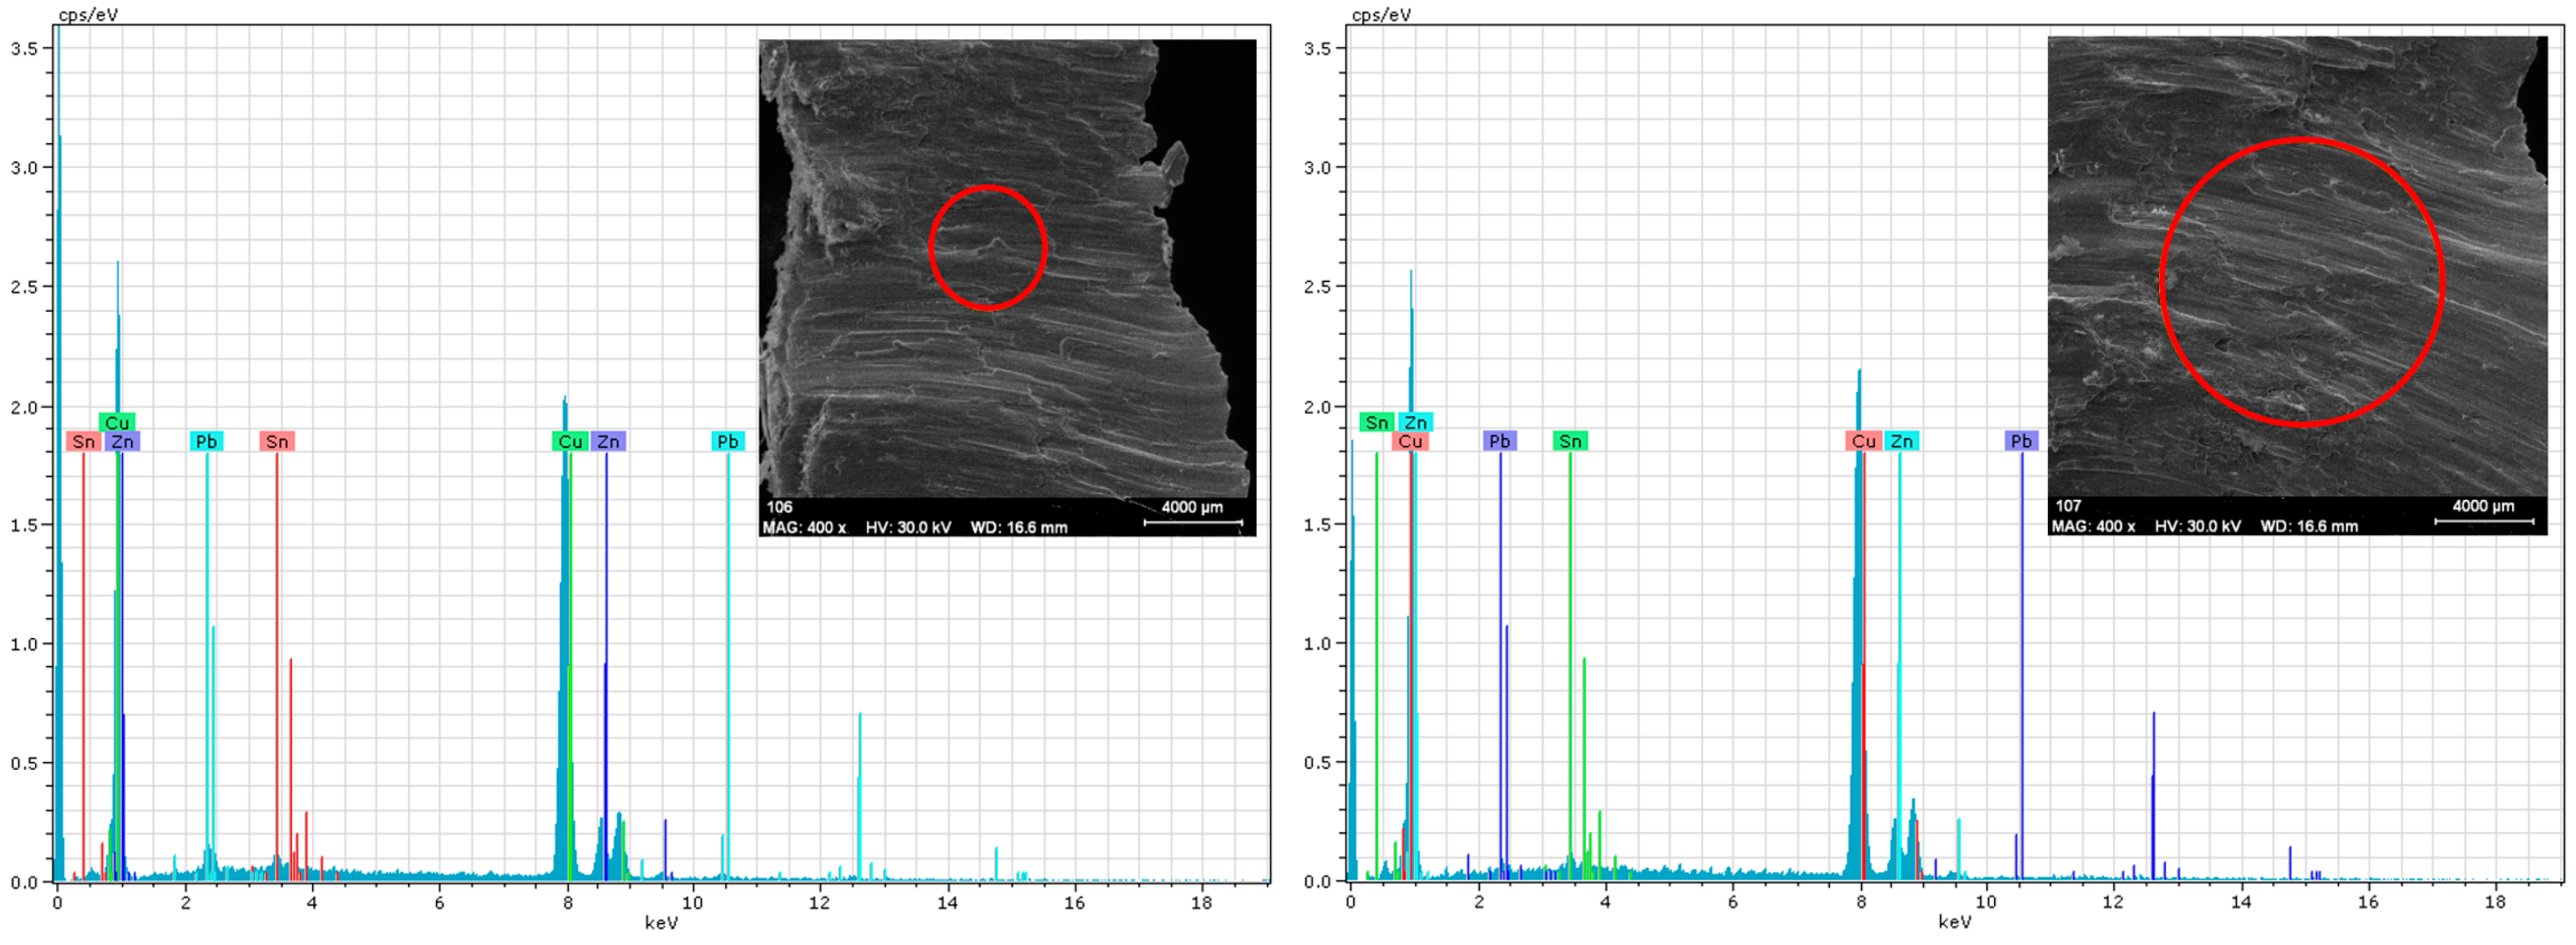Click the cyan Zn label near 8.6 keV, right spectrum
Viewport: 2576px width, 945px height.
click(x=1901, y=441)
